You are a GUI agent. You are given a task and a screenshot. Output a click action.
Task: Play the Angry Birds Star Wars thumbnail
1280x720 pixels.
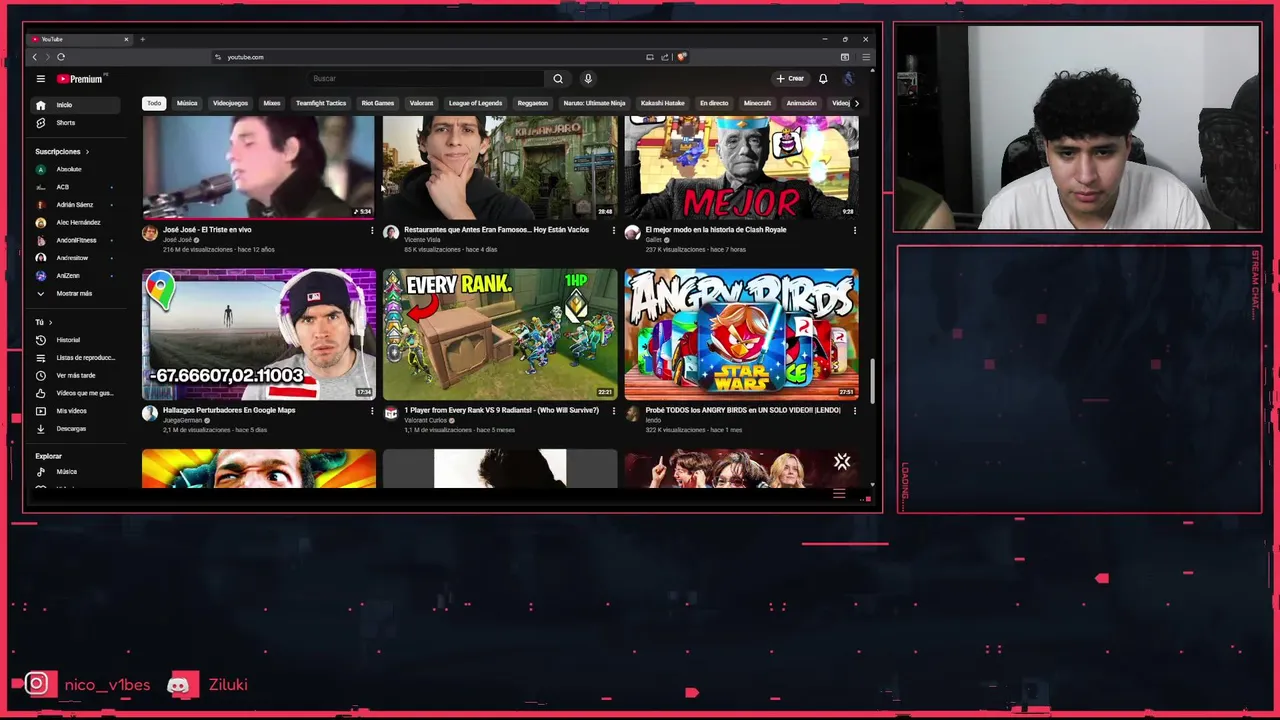tap(741, 334)
